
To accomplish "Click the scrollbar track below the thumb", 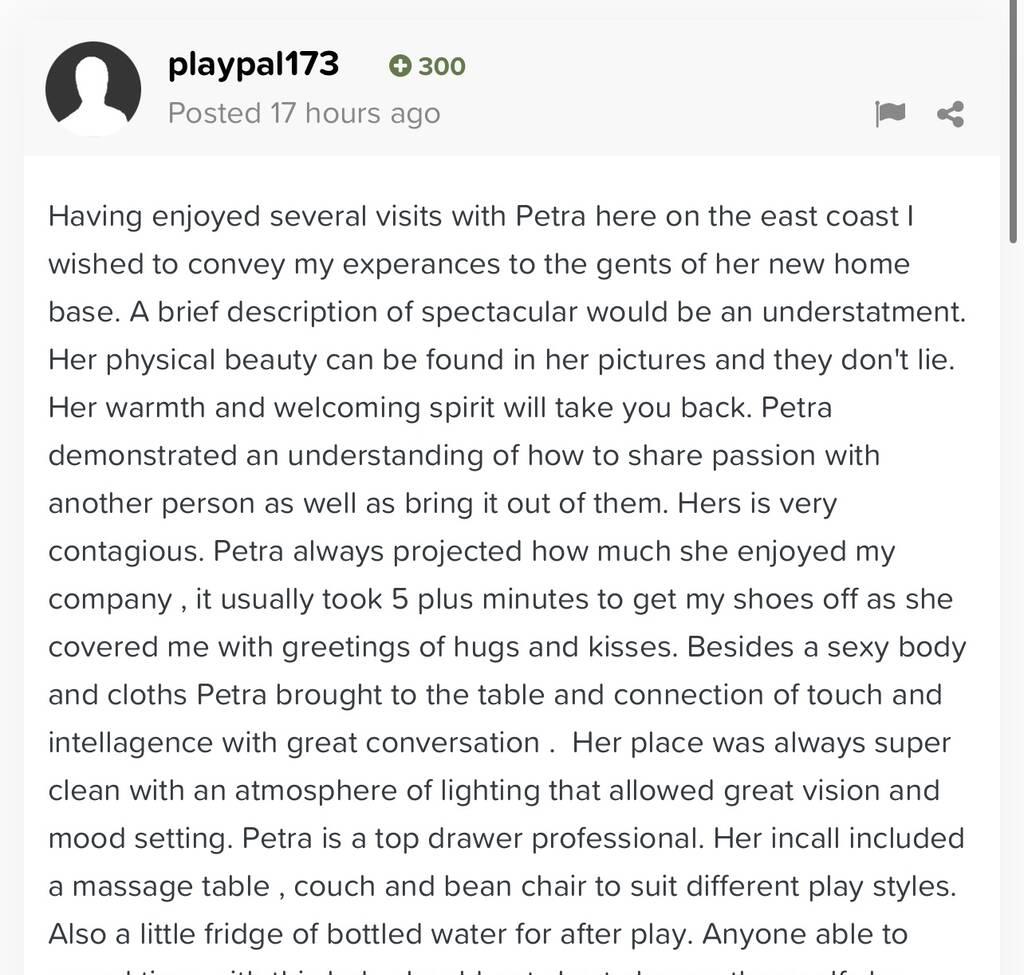I will point(1014,607).
